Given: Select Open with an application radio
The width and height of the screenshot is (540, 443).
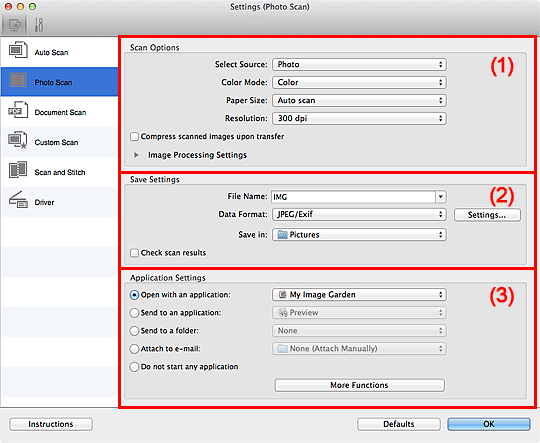Looking at the screenshot, I should coord(134,295).
